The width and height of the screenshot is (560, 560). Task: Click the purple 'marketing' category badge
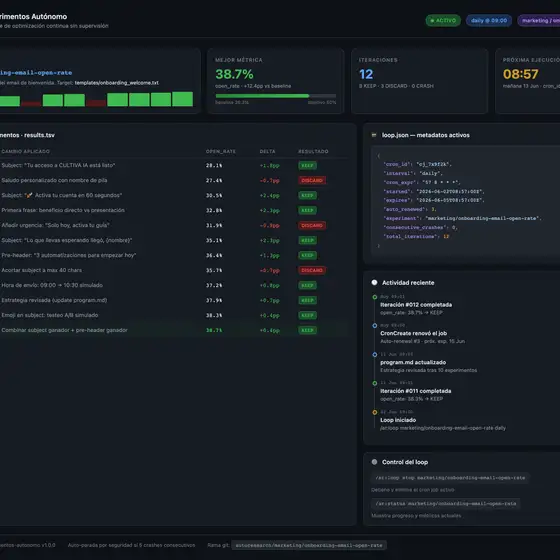539,20
